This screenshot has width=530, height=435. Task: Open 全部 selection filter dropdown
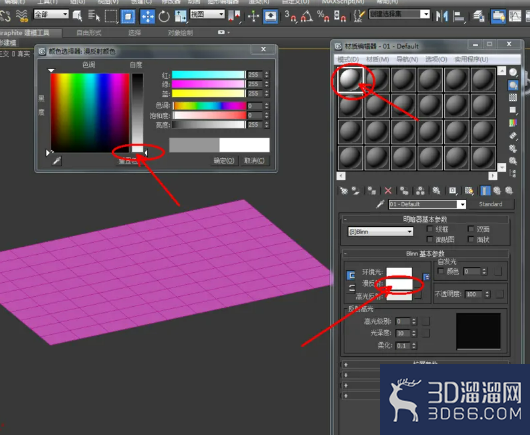pyautogui.click(x=51, y=14)
